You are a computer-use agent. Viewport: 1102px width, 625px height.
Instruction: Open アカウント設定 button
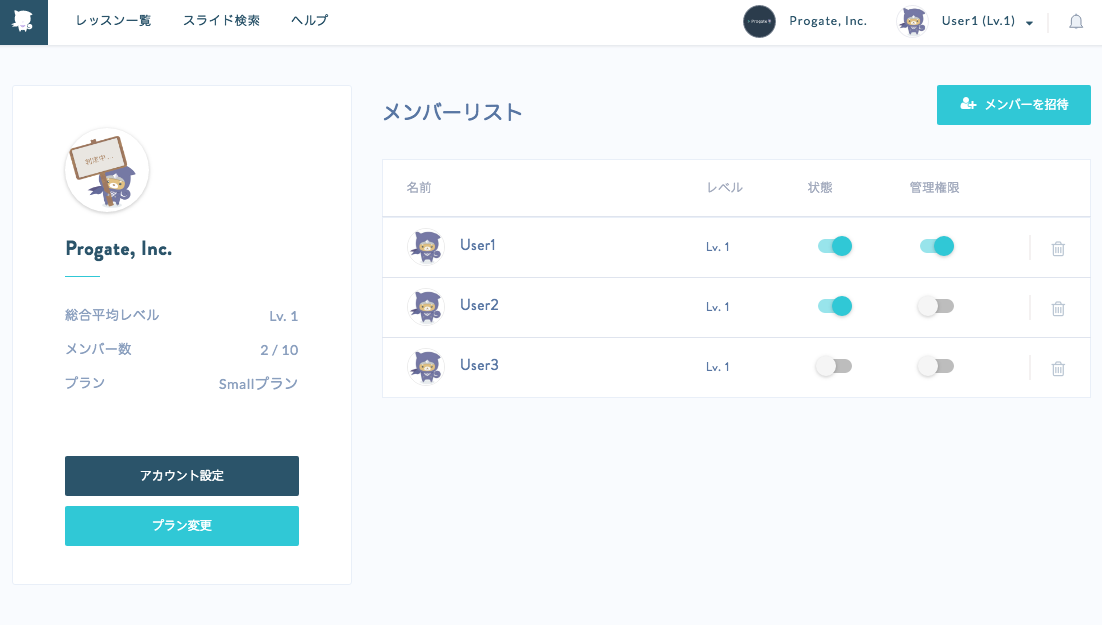click(182, 476)
